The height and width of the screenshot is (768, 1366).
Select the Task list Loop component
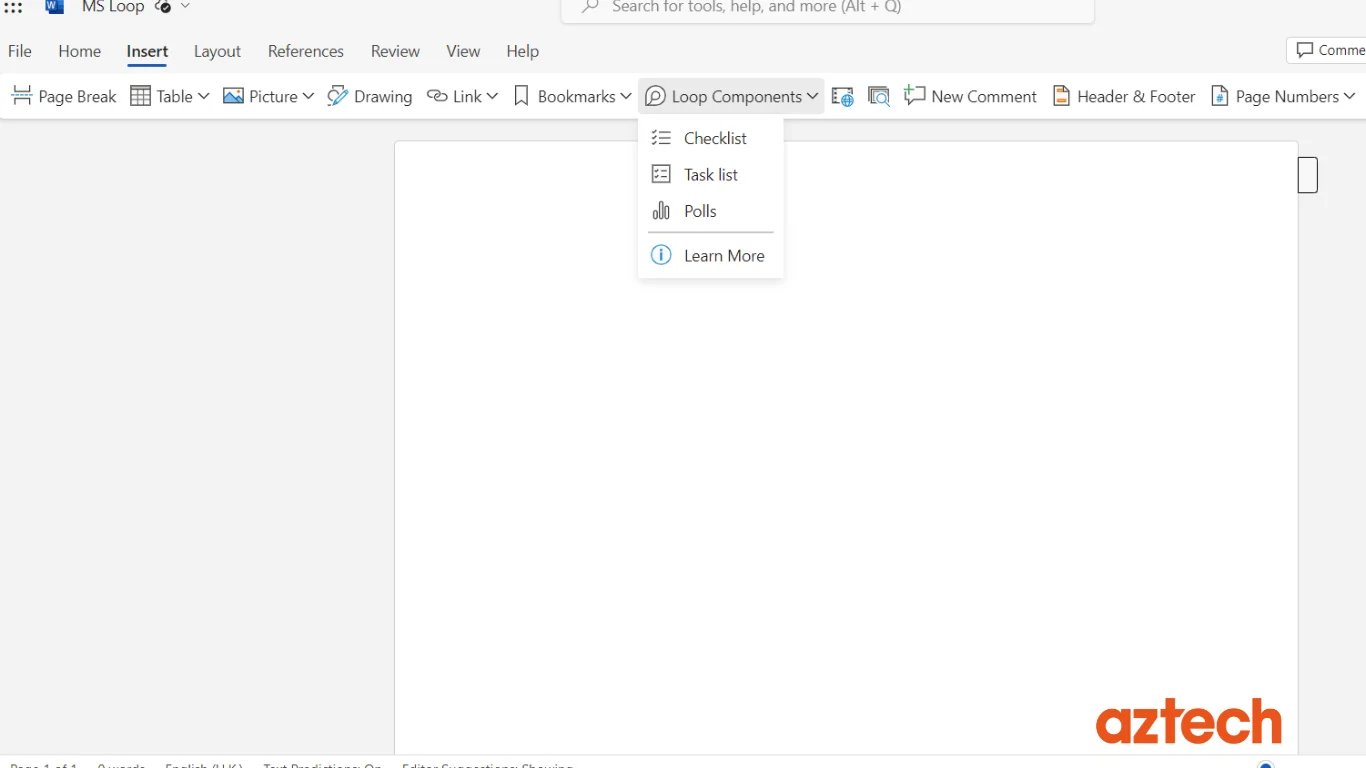tap(709, 174)
